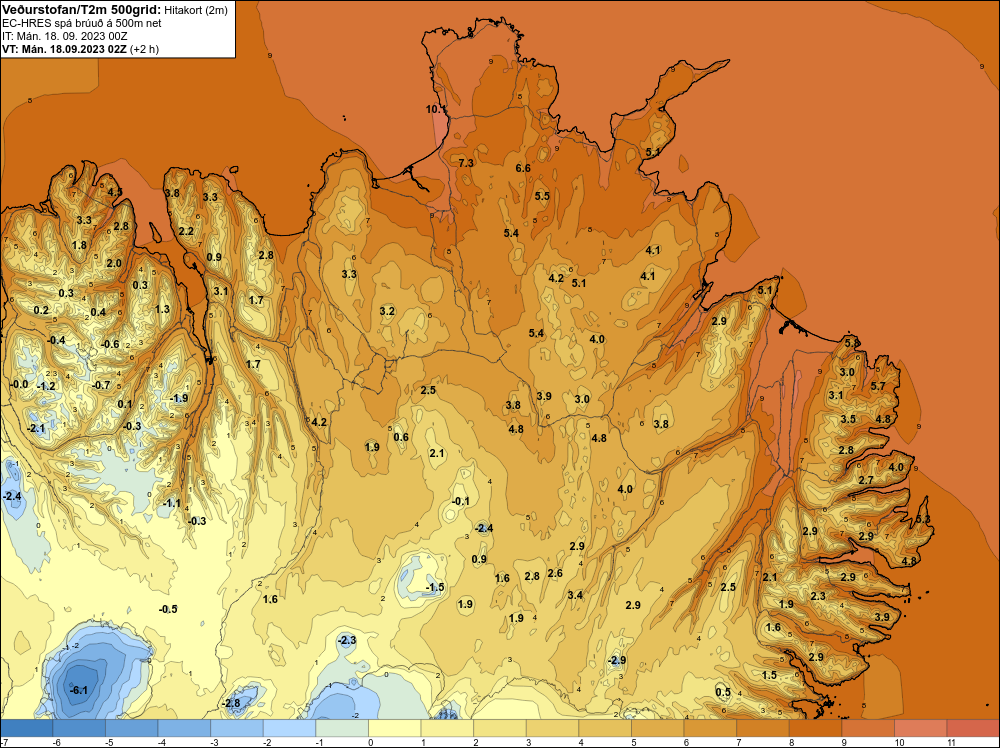
Task: Click the '11' tick label on the legend scale
Action: (x=951, y=742)
